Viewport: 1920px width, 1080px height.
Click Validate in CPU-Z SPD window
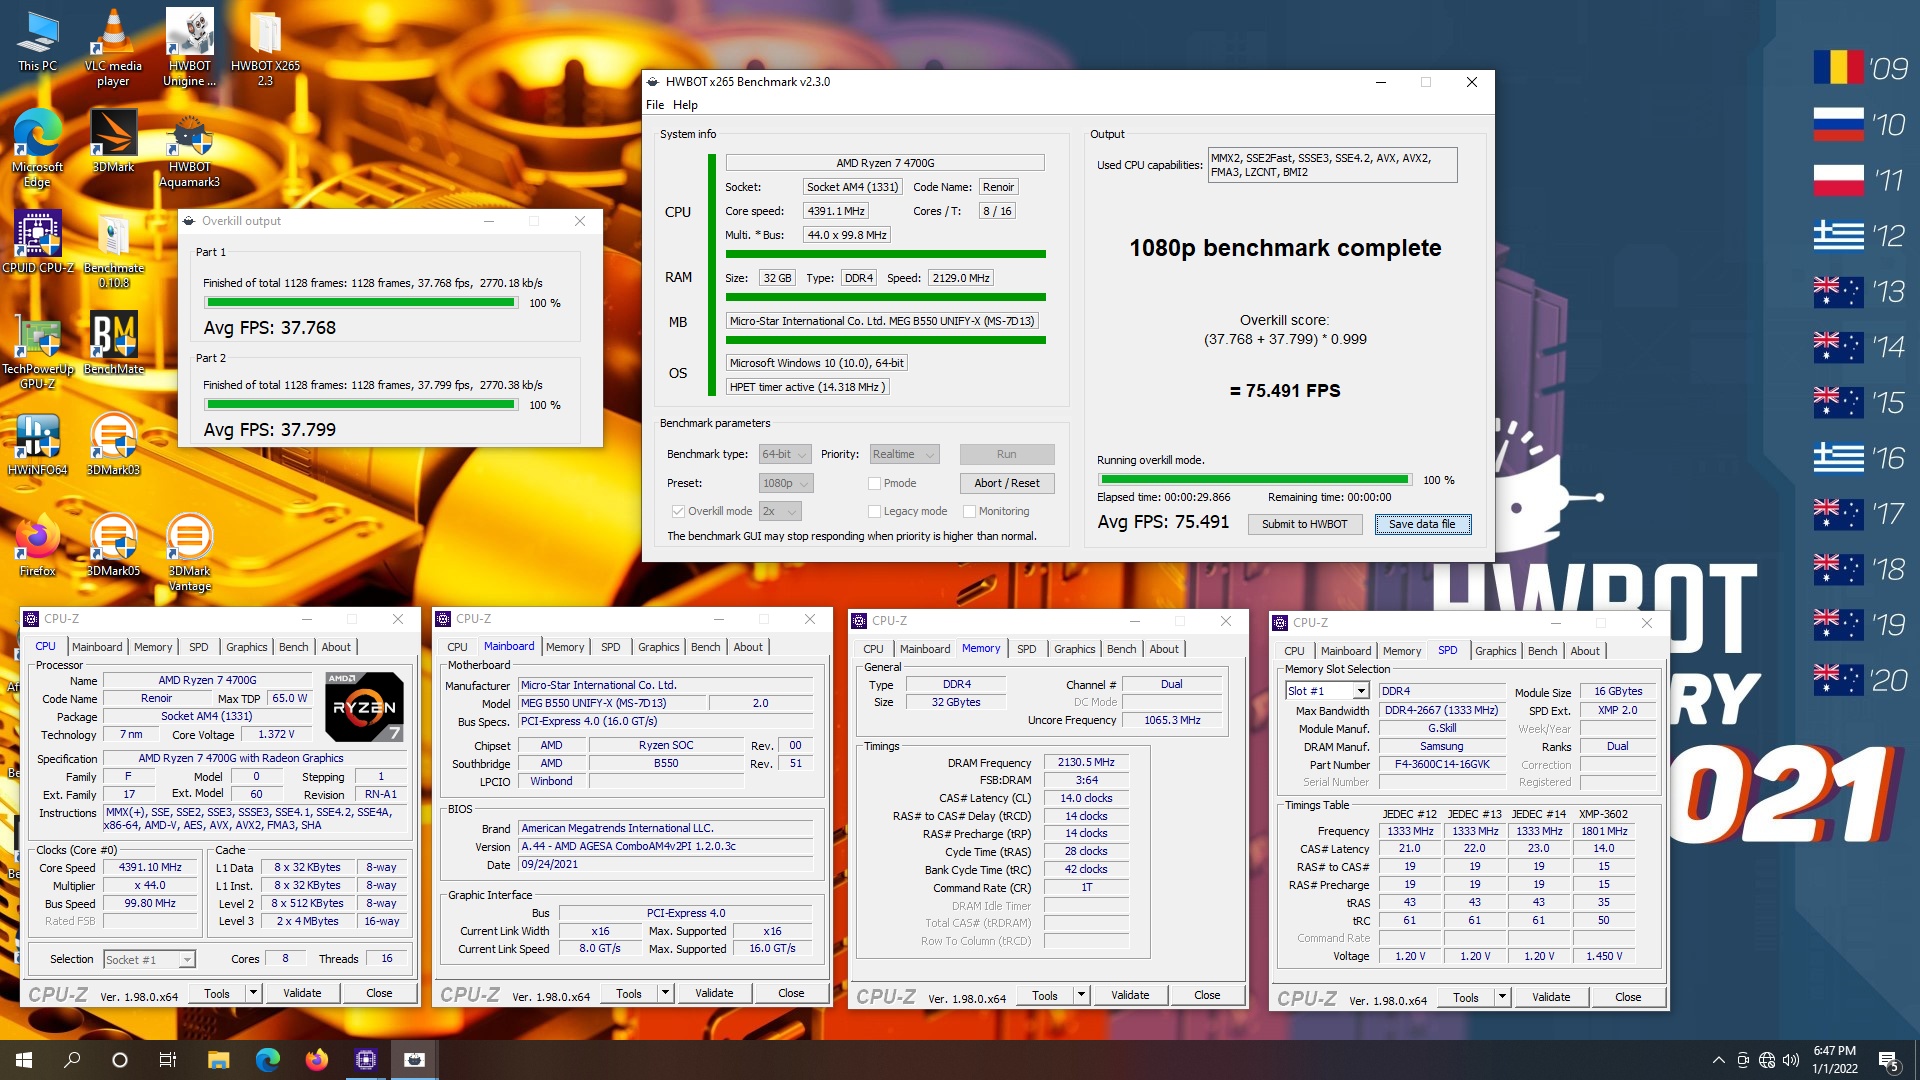coord(1551,997)
